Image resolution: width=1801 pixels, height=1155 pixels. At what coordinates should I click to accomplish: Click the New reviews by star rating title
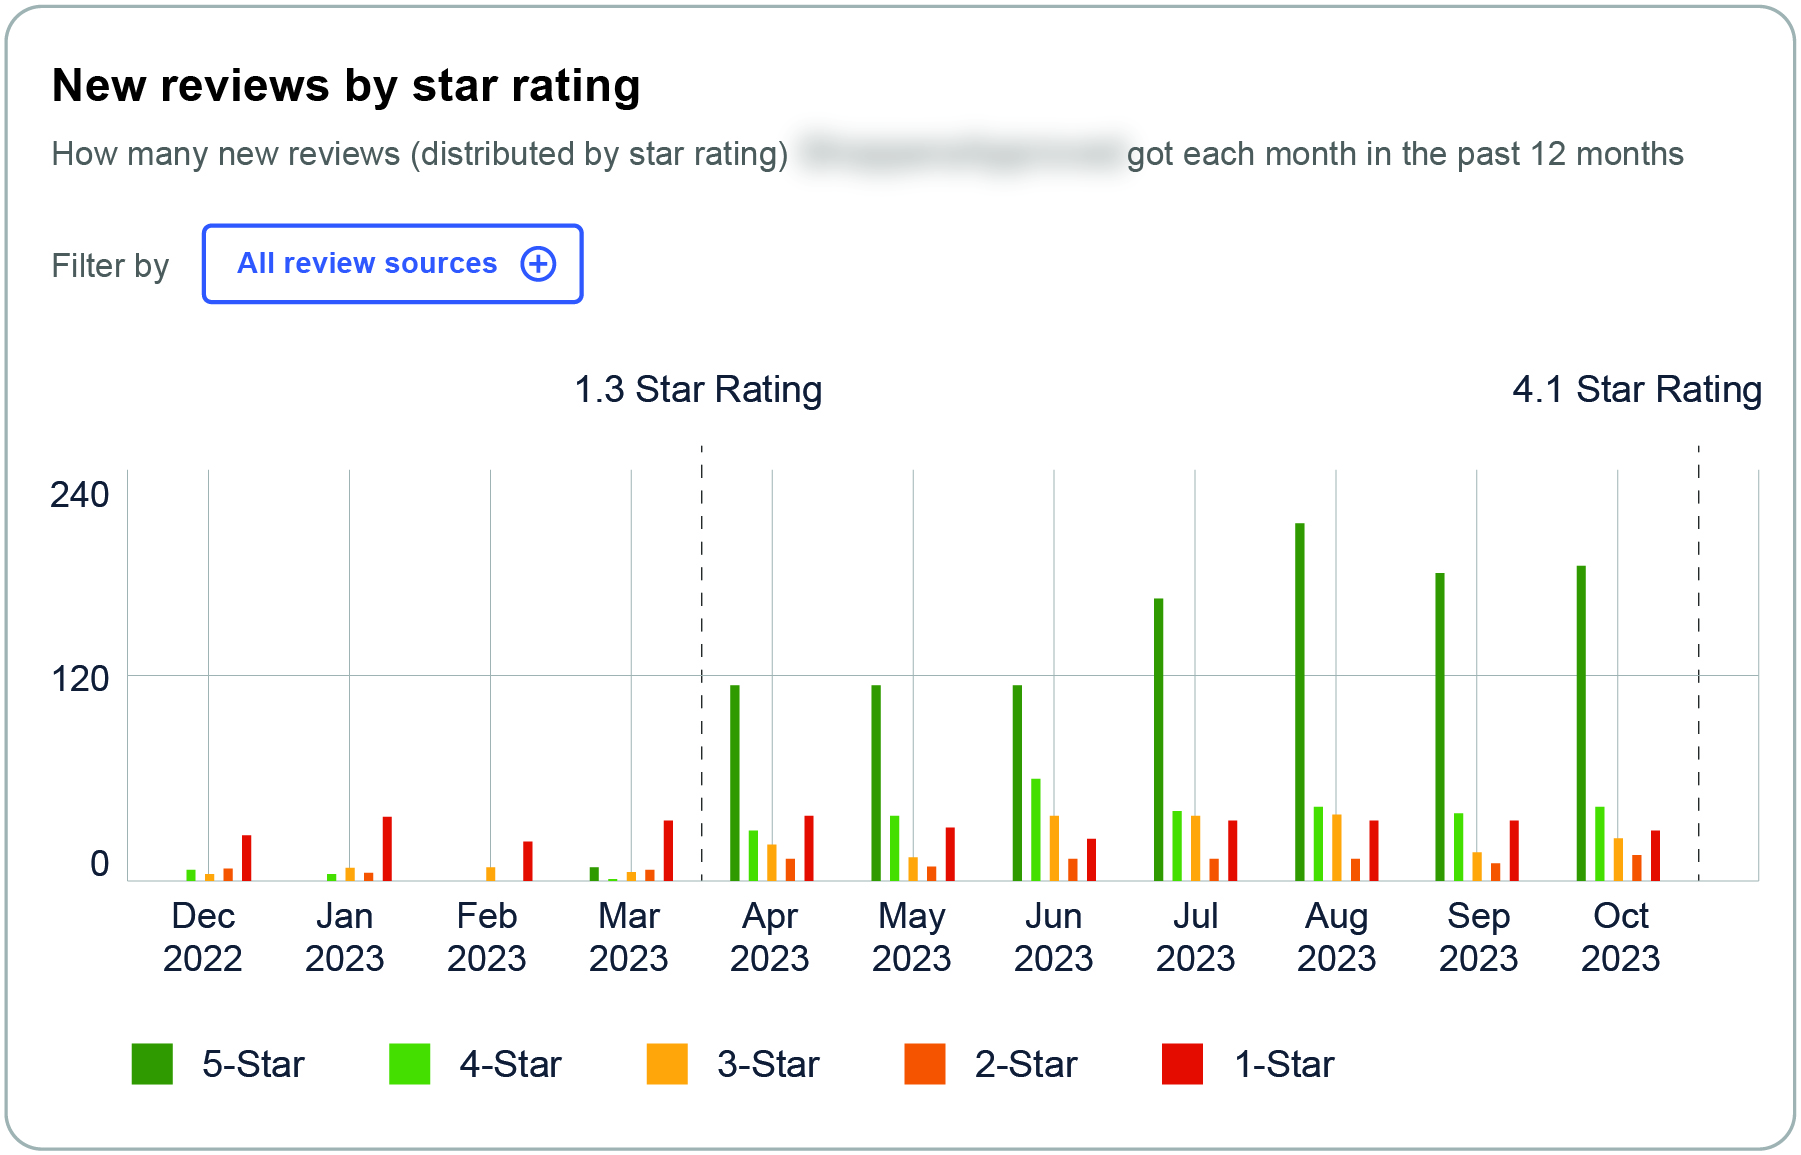pyautogui.click(x=346, y=84)
